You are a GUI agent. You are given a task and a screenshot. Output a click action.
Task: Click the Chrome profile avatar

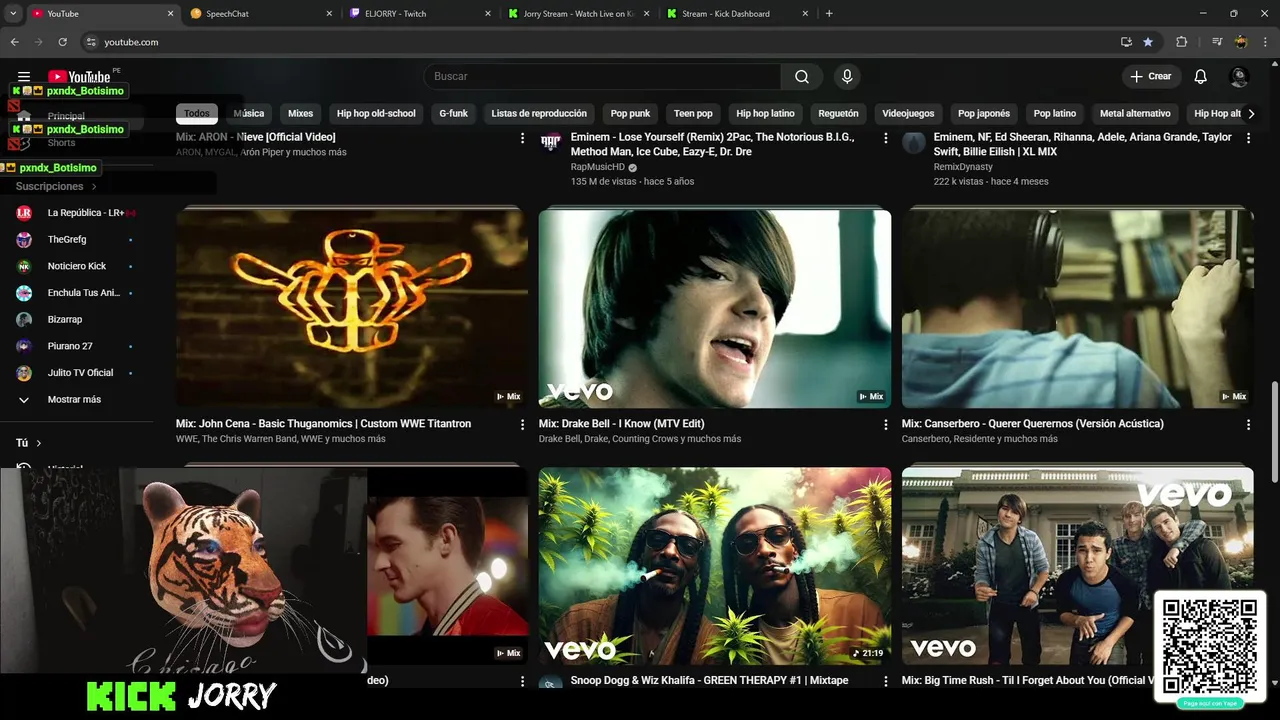(1241, 42)
